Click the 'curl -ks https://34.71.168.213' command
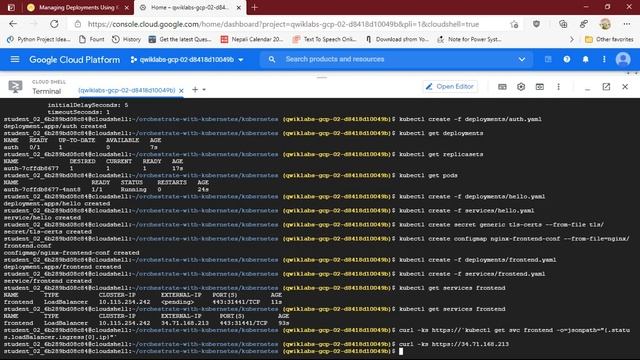Image resolution: width=640 pixels, height=360 pixels. point(454,344)
